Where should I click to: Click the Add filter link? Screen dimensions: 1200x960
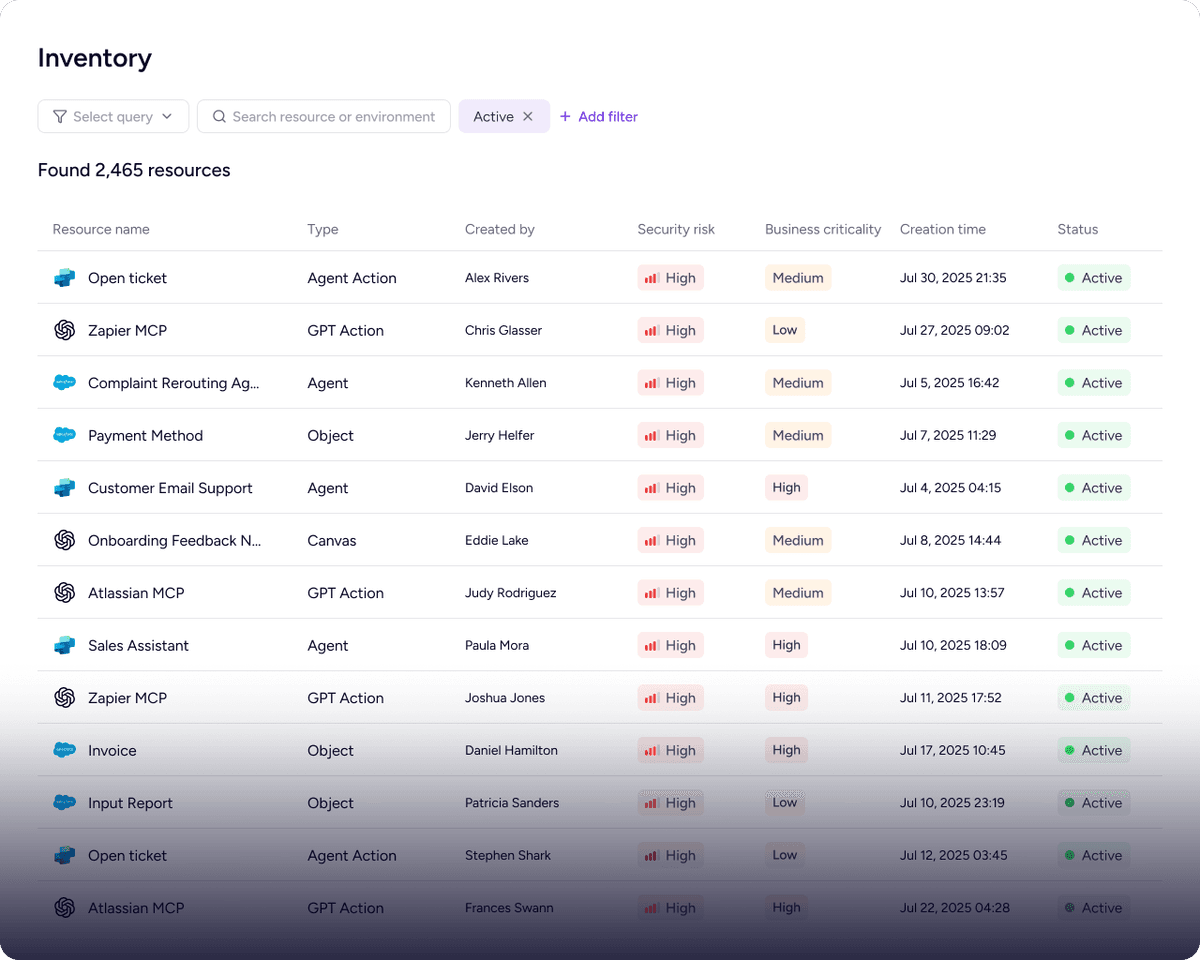[x=598, y=117]
